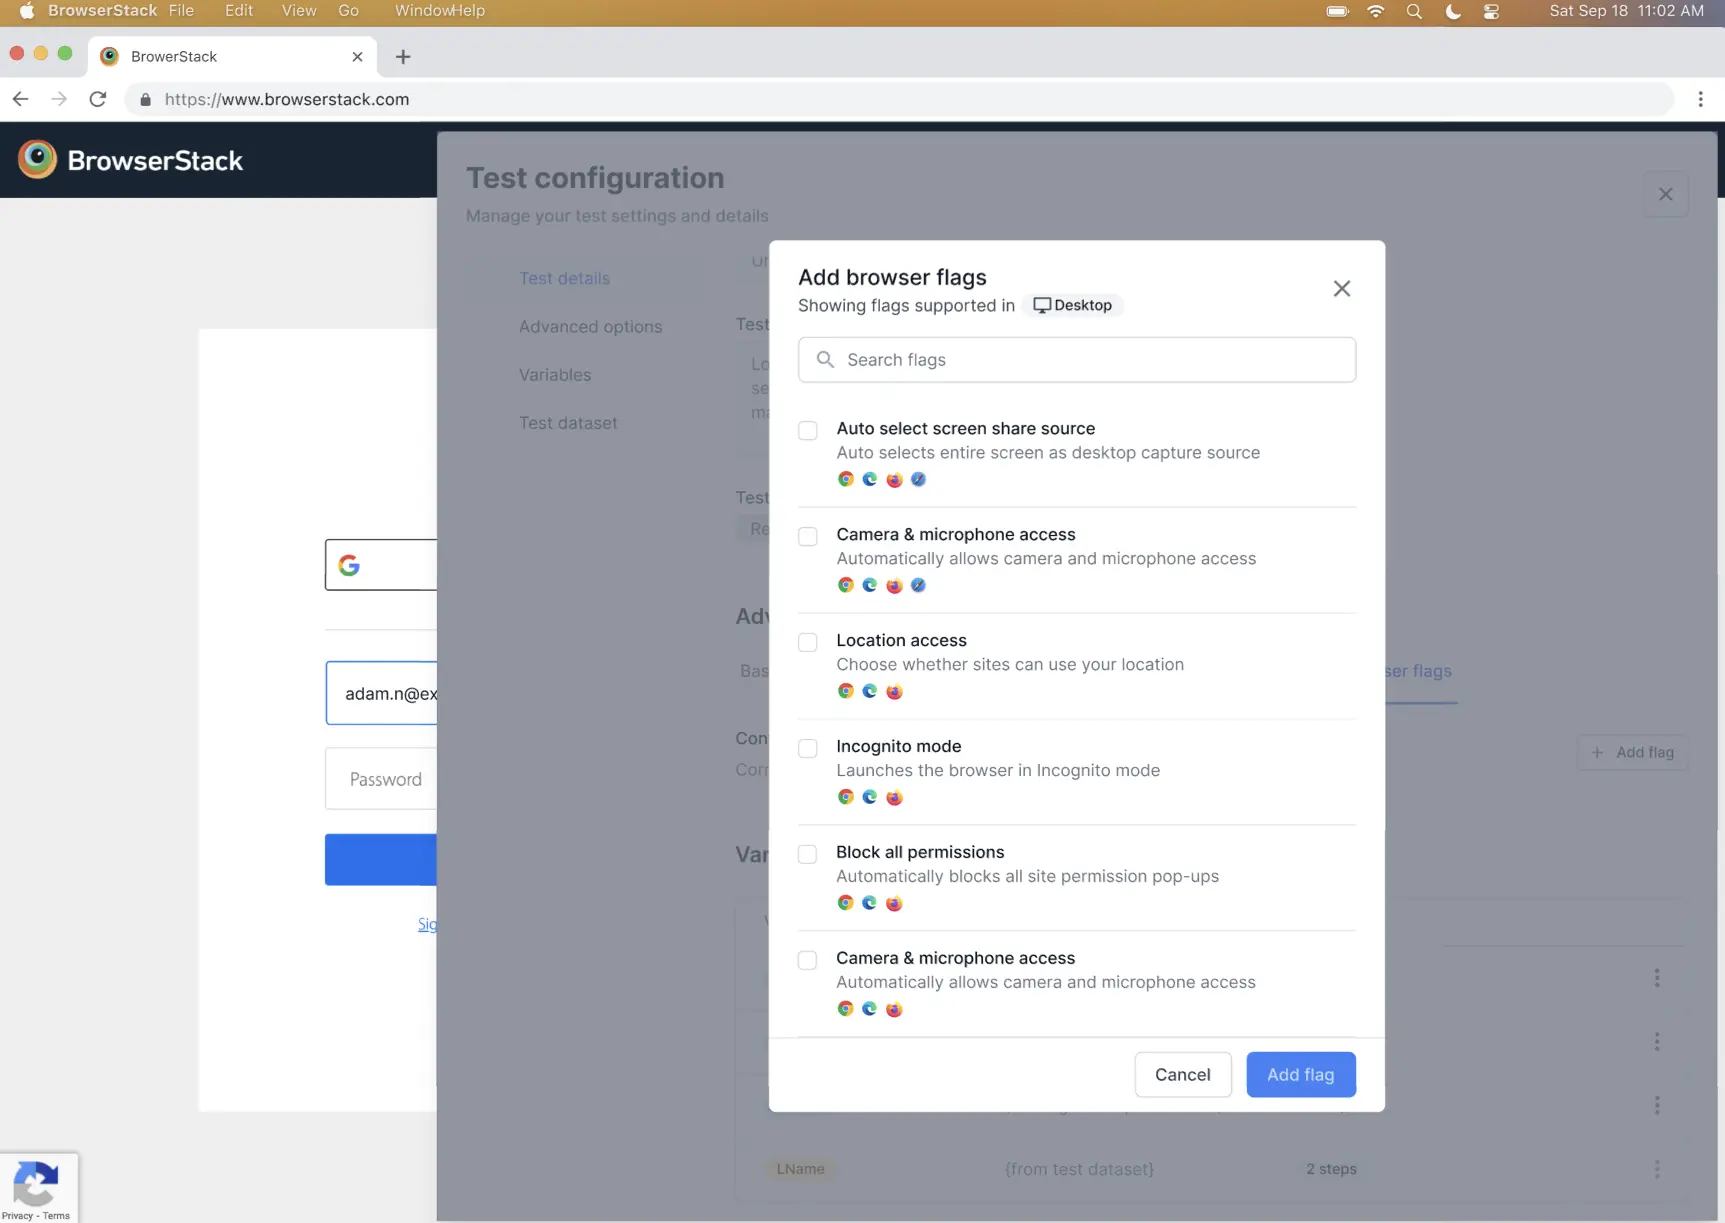Viewport: 1725px width, 1223px height.
Task: Click the Firefox icon under Location access
Action: [895, 691]
